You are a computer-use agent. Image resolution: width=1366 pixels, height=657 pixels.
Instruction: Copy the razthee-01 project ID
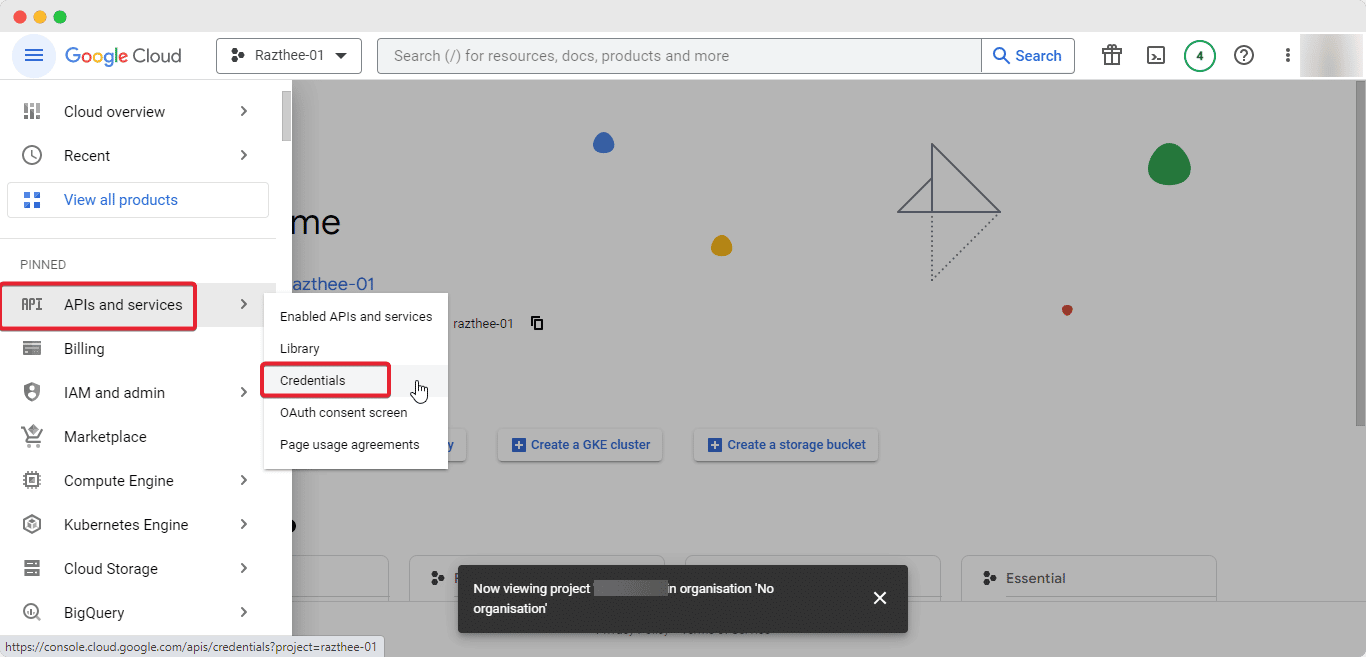pos(537,323)
